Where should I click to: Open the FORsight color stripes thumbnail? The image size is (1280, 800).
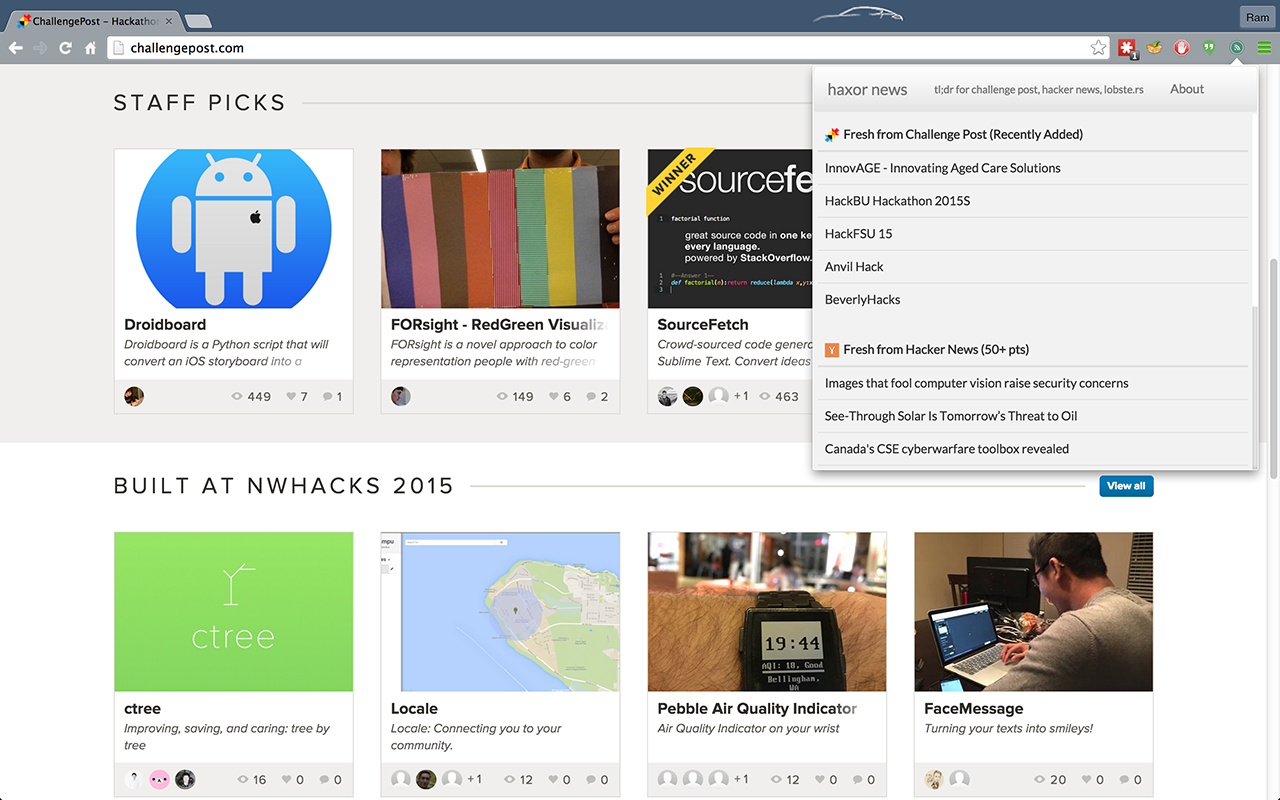point(500,229)
